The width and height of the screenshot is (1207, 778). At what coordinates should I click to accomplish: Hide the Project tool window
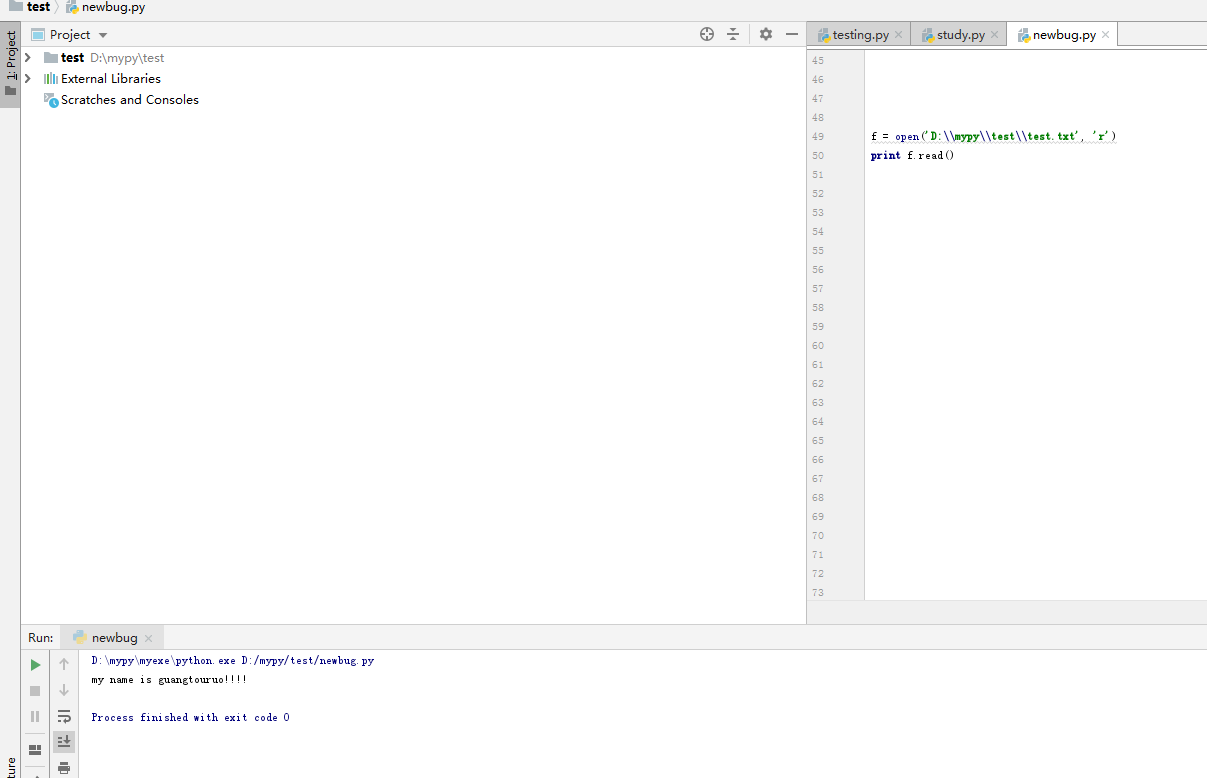pos(792,34)
